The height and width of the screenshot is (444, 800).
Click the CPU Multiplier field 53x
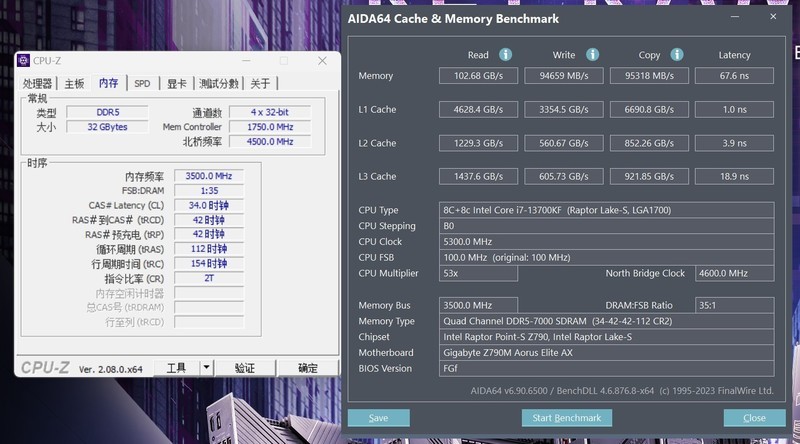479,273
